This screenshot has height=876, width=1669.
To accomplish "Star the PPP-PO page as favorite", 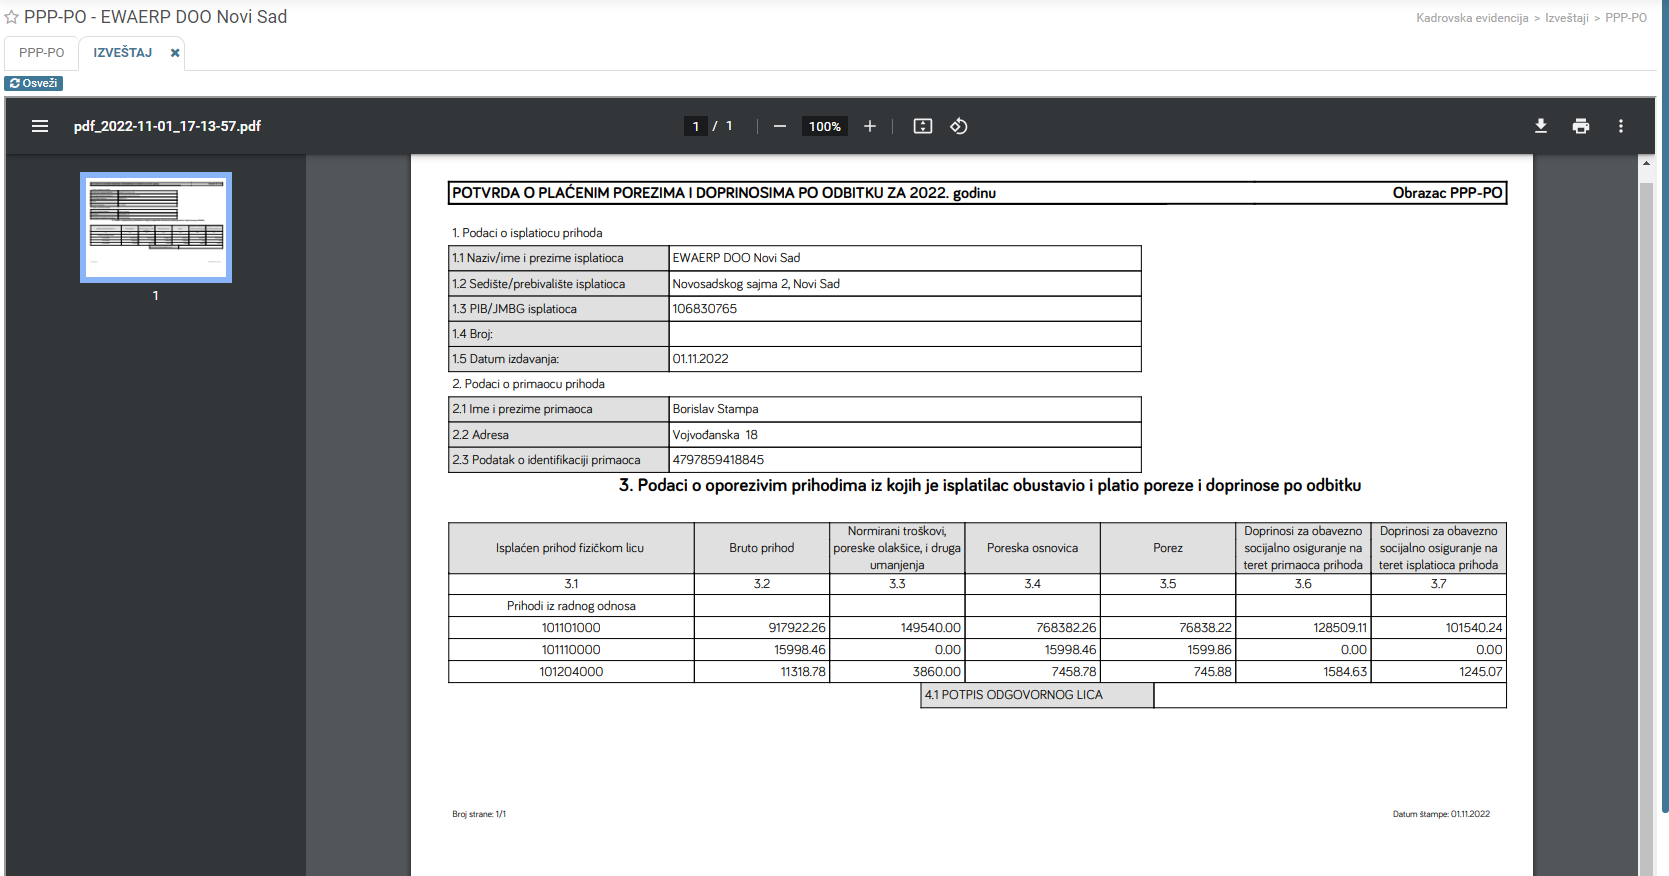I will coord(12,18).
